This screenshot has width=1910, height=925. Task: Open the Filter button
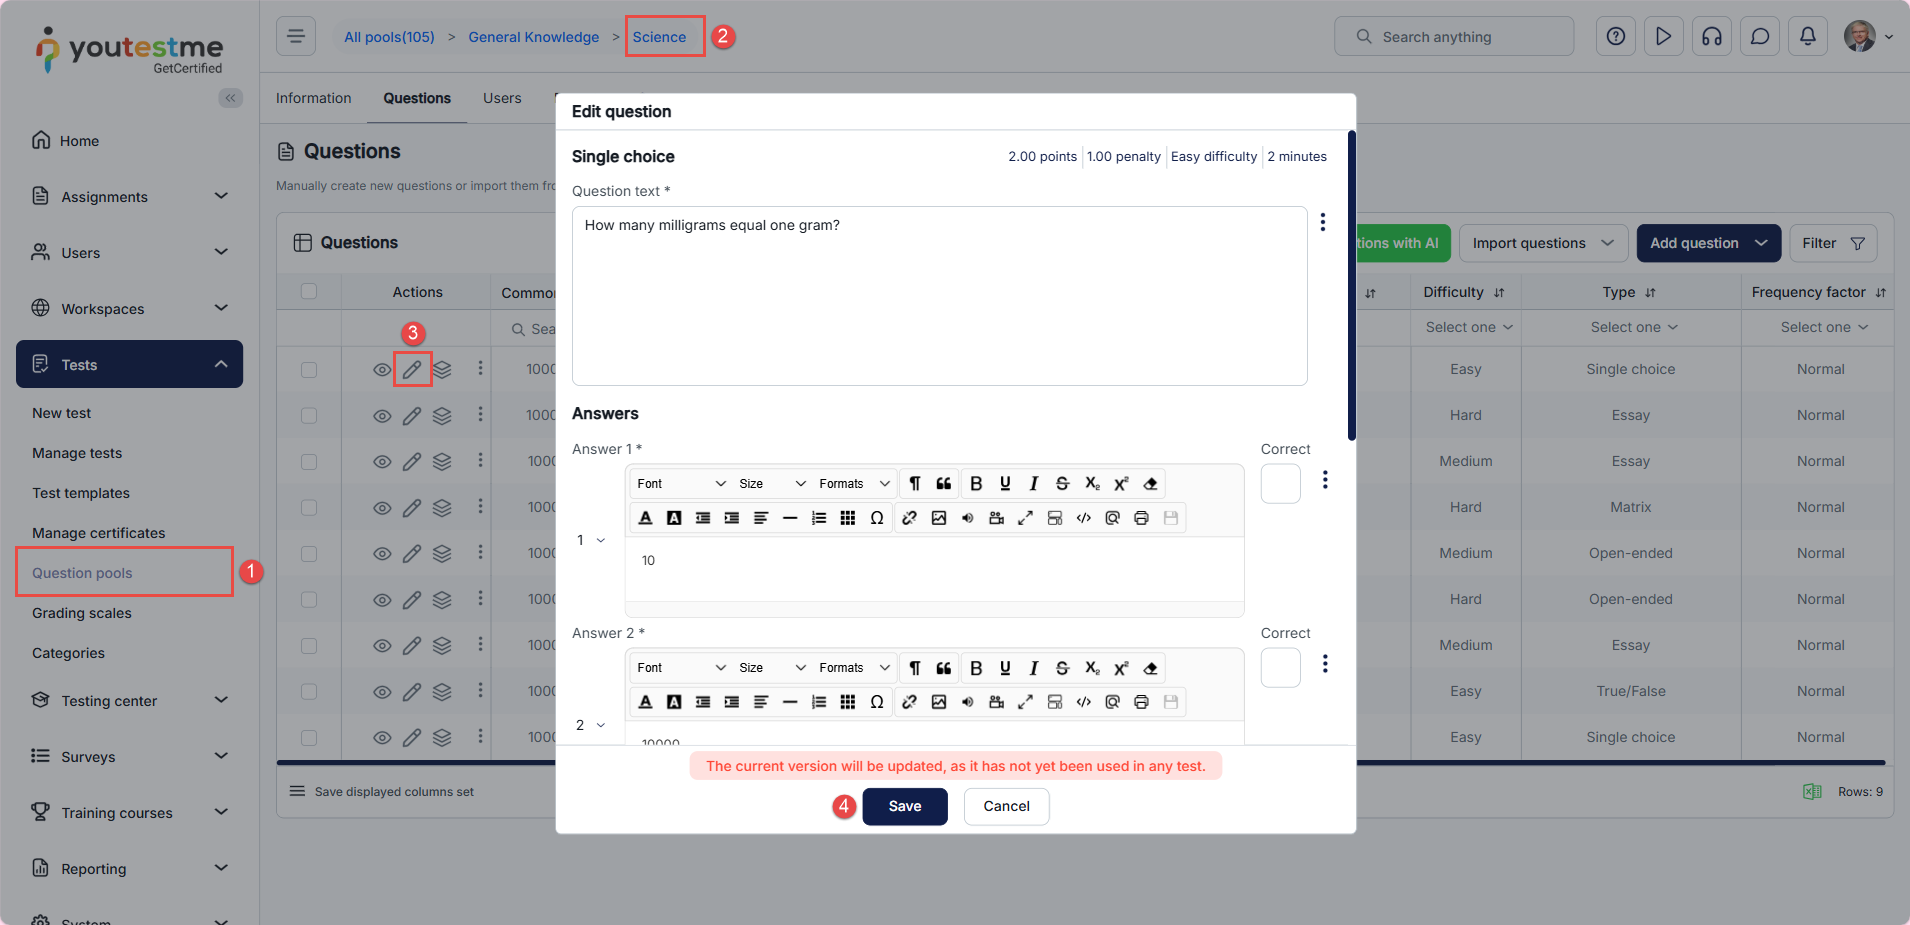1832,243
